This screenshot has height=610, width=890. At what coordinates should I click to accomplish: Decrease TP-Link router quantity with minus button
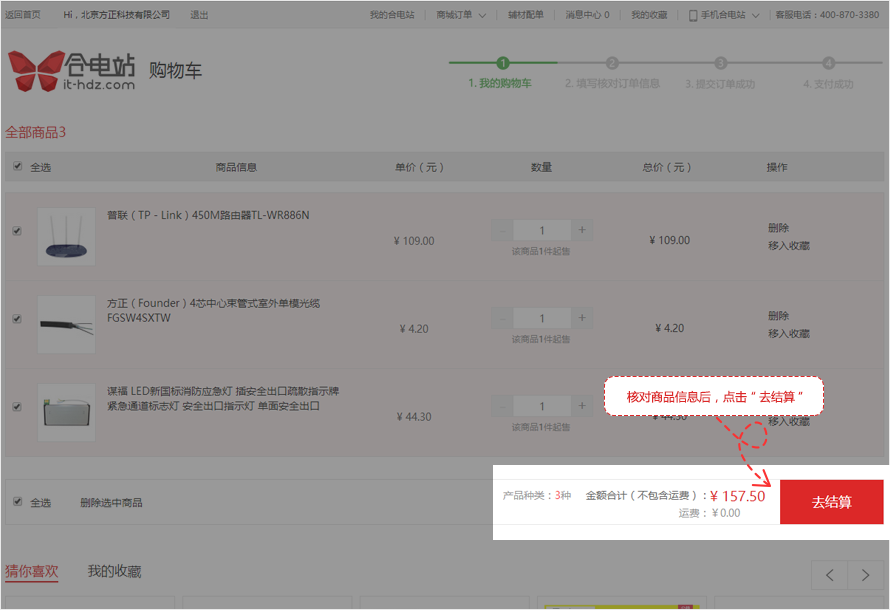coord(502,231)
